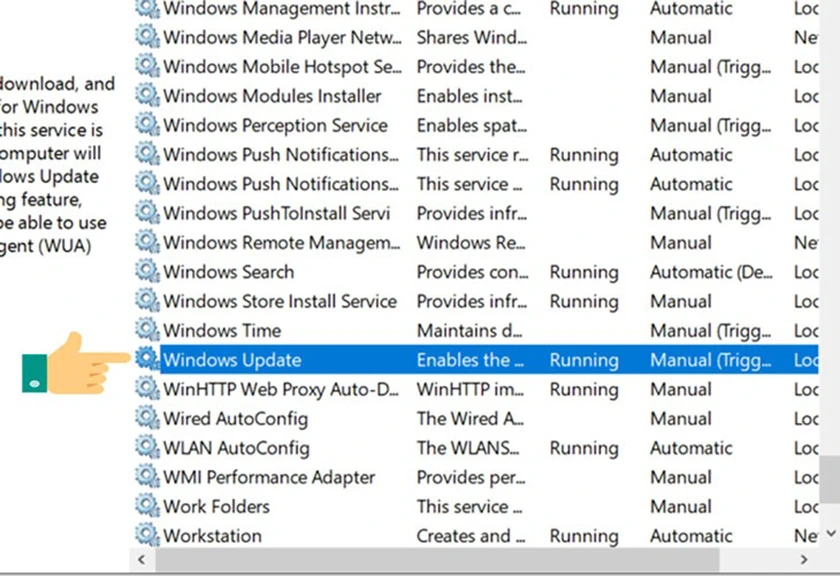Select the Workstation service name
Viewport: 840px width, 576px height.
pos(213,536)
